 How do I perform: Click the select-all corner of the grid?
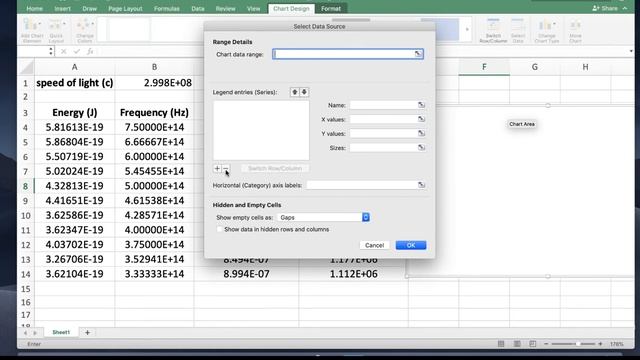click(26, 67)
